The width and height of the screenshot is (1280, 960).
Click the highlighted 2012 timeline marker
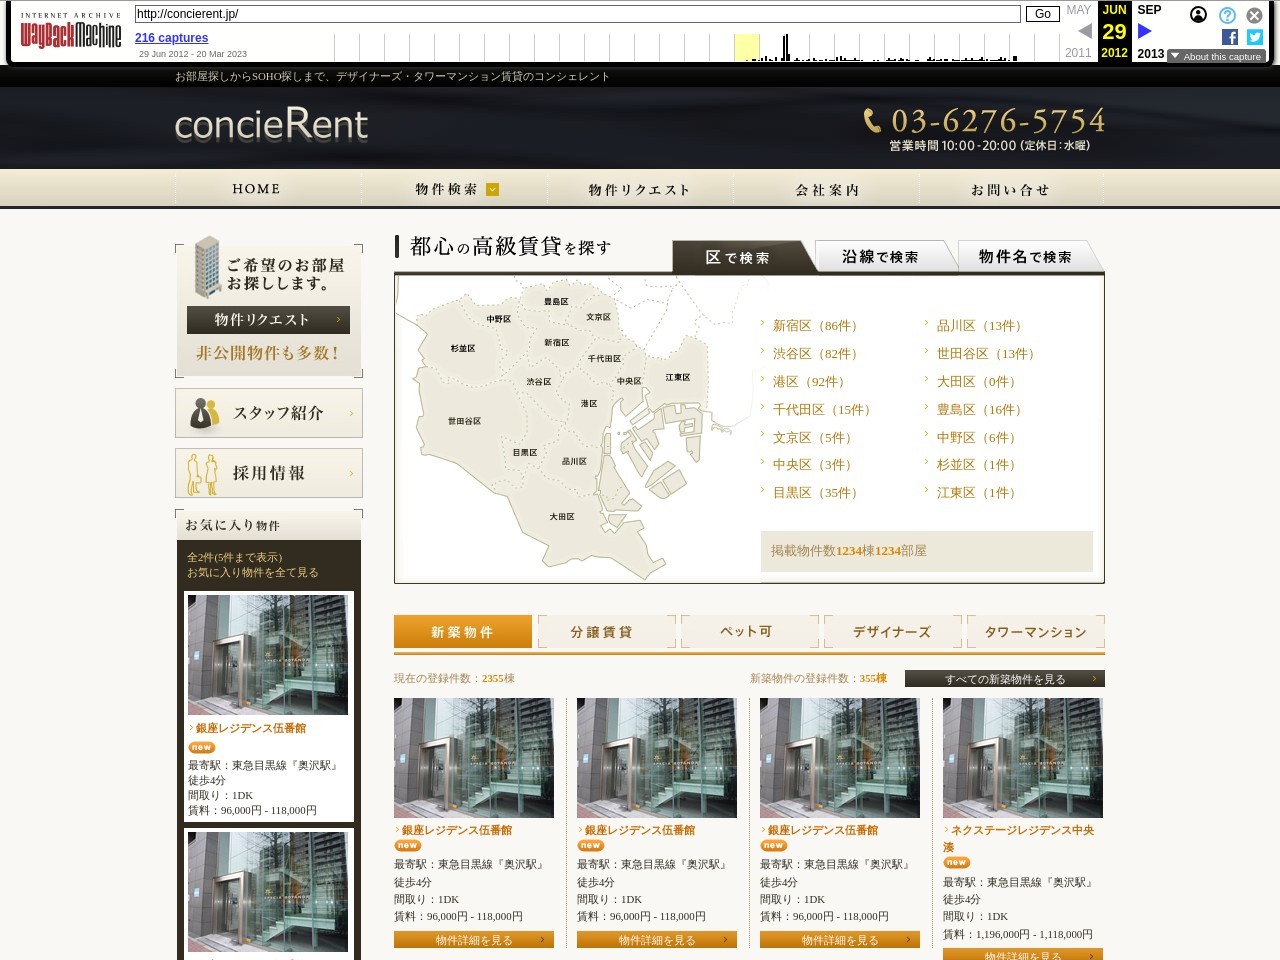click(x=746, y=47)
